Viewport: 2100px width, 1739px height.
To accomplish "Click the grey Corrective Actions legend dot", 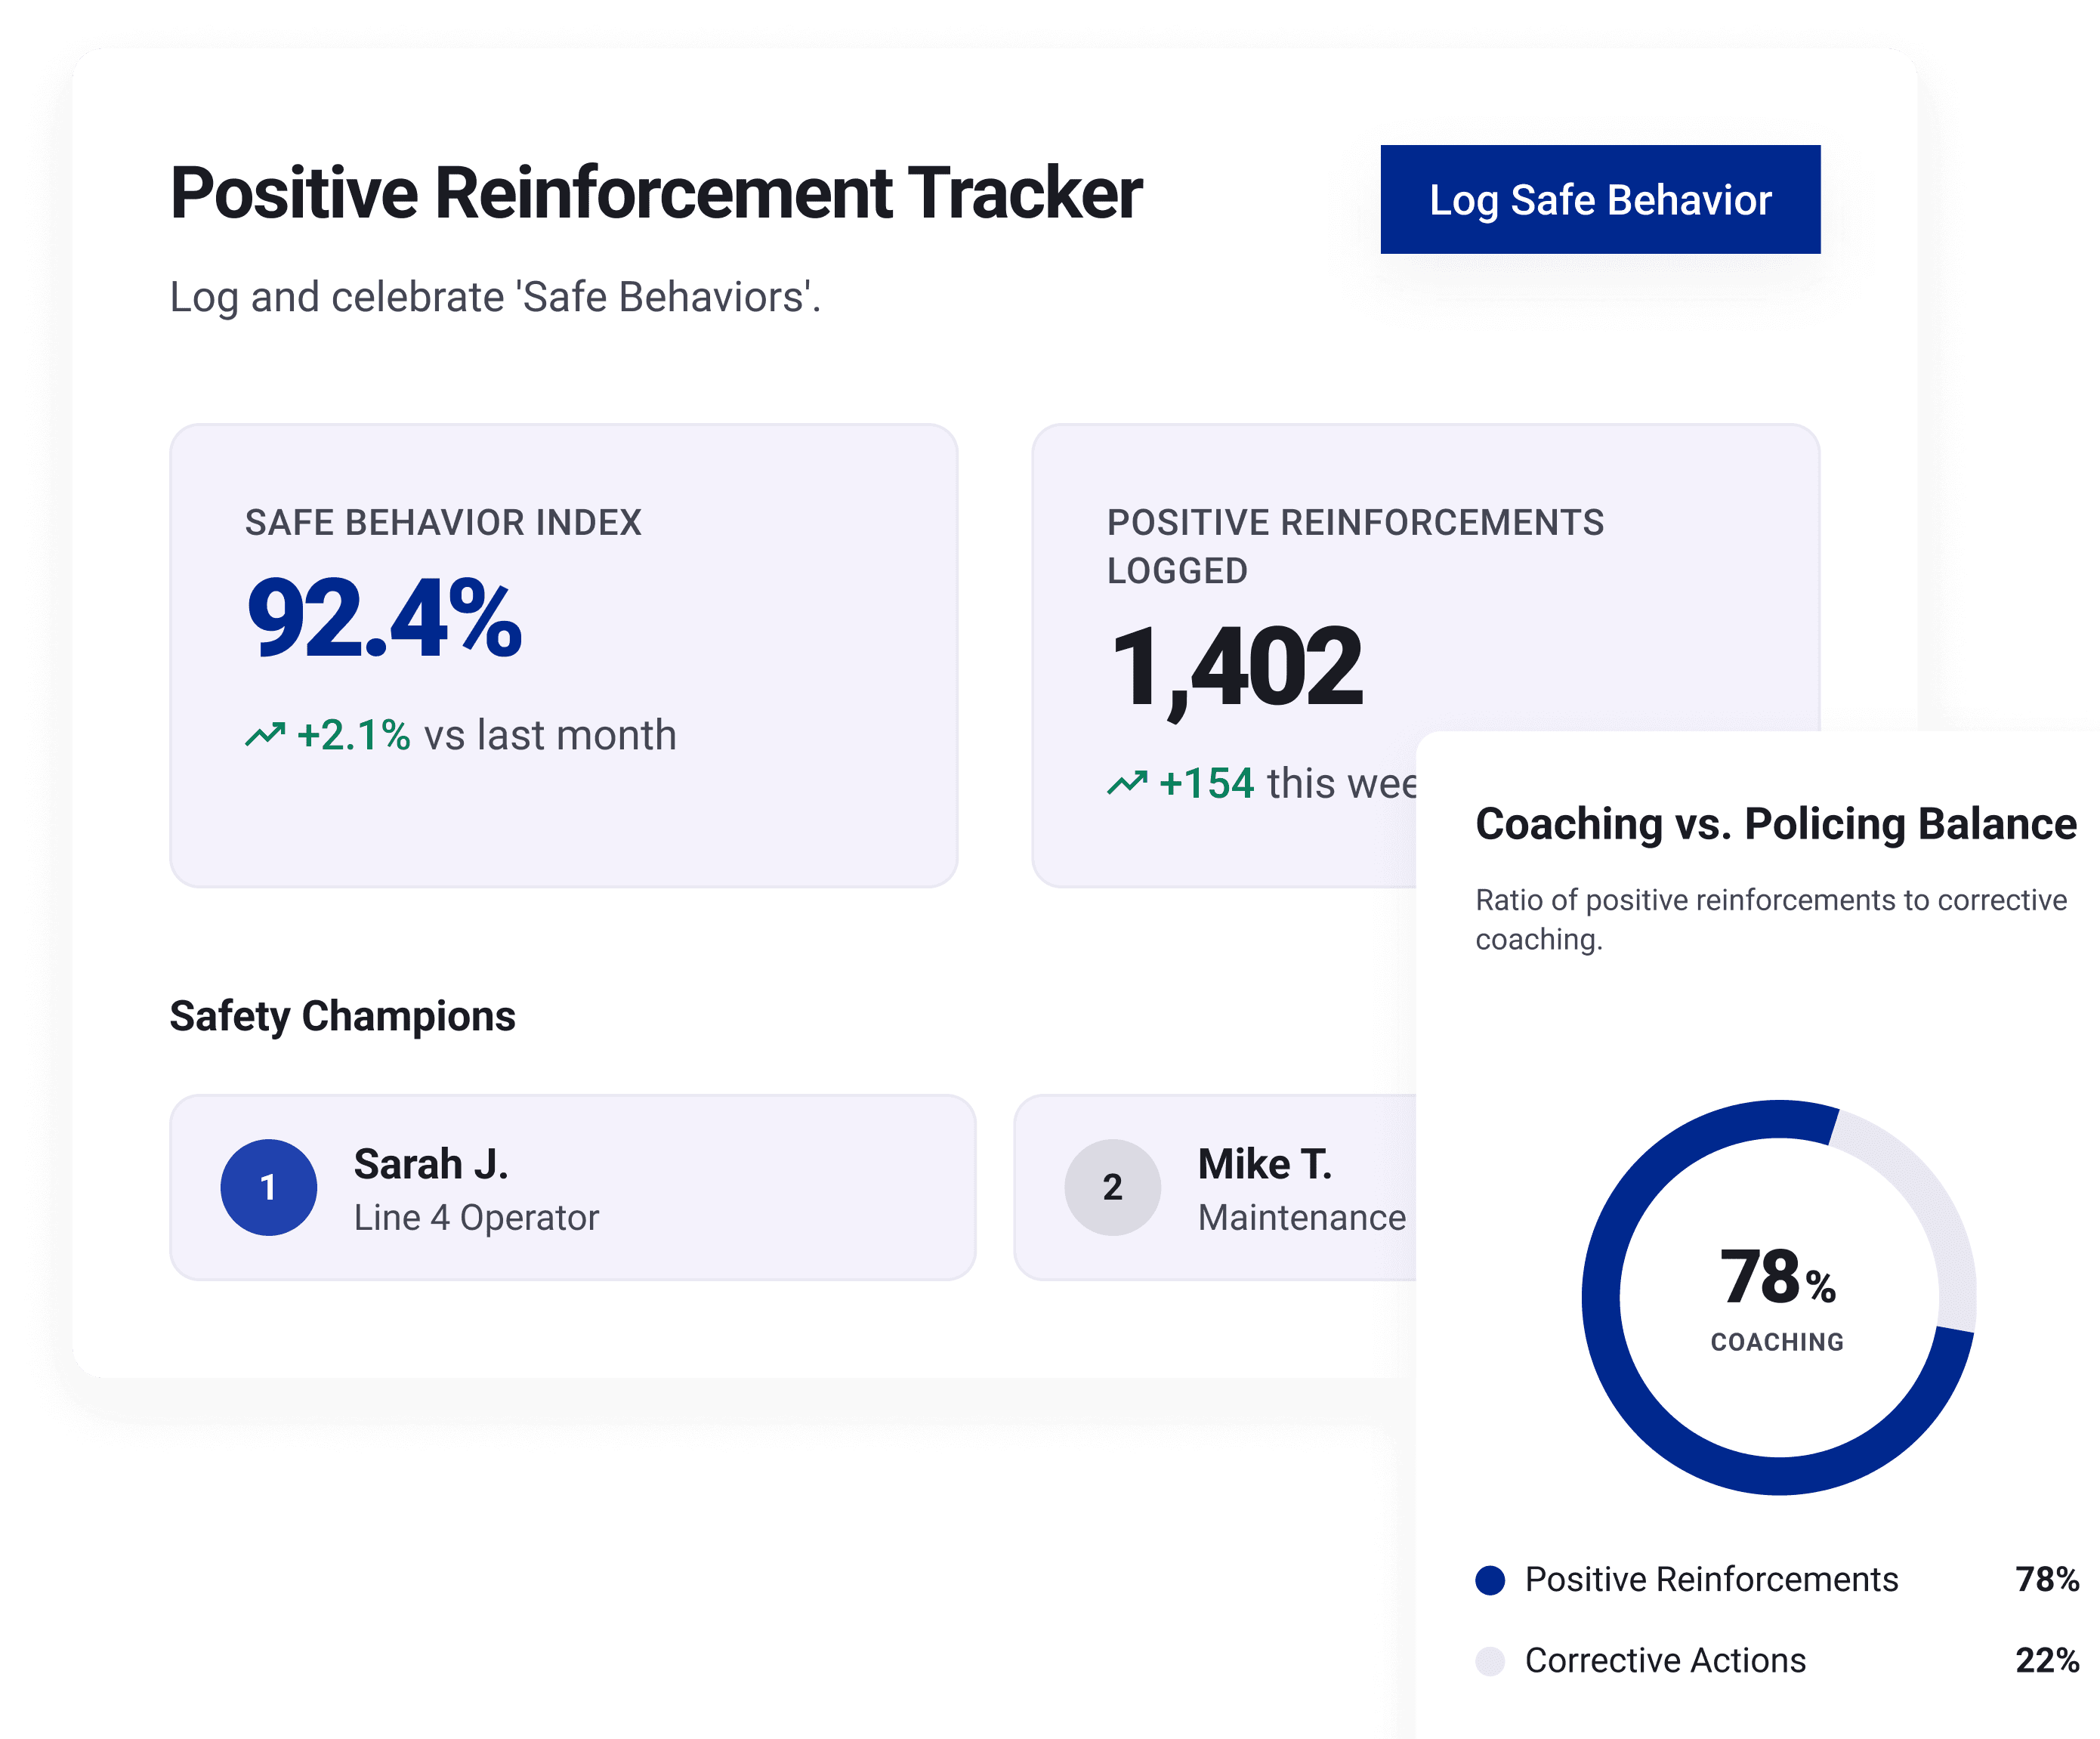I will click(x=1490, y=1661).
